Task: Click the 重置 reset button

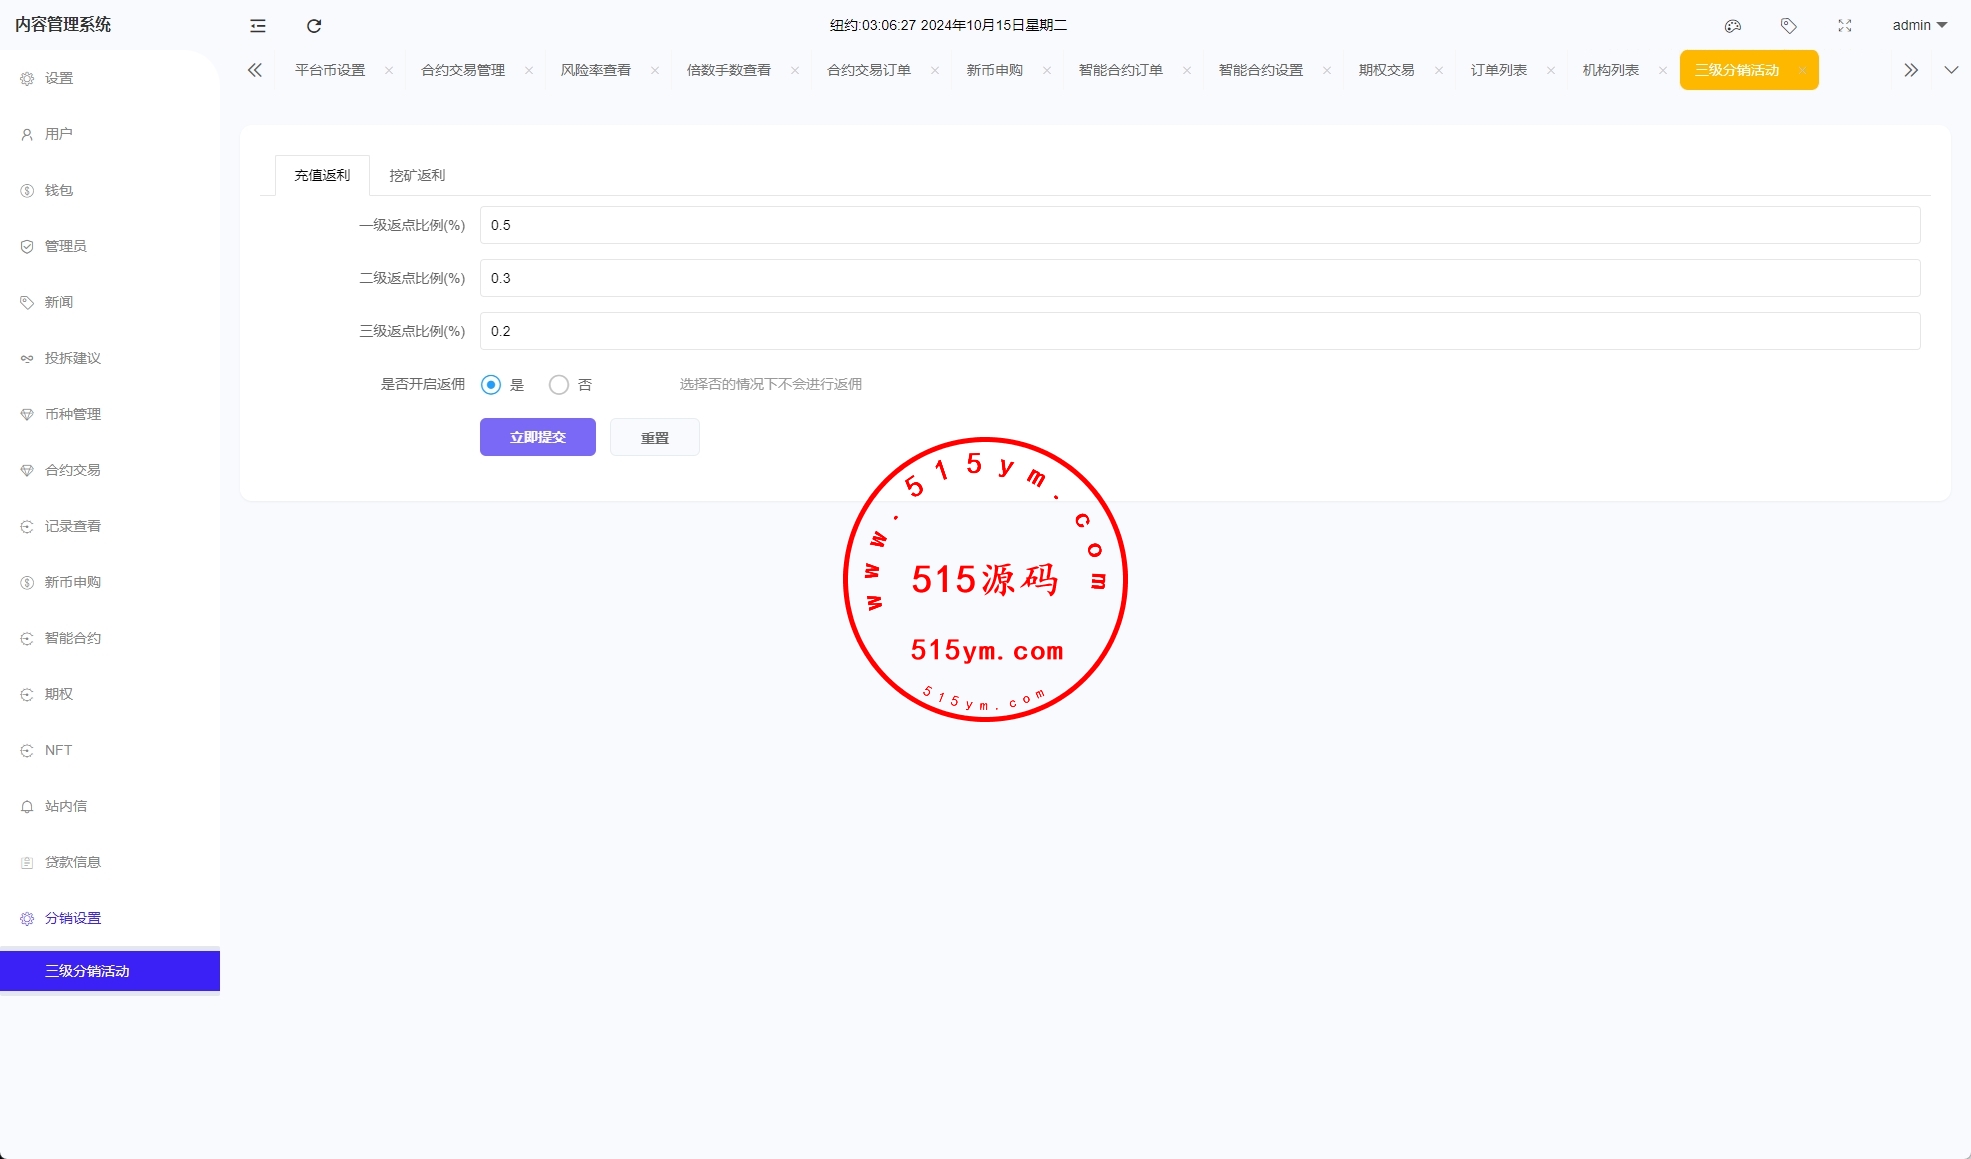Action: (x=655, y=438)
